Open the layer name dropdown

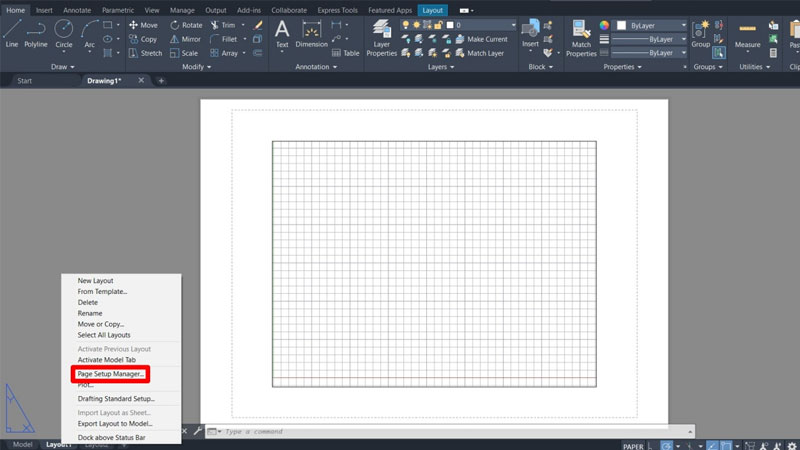(x=485, y=24)
